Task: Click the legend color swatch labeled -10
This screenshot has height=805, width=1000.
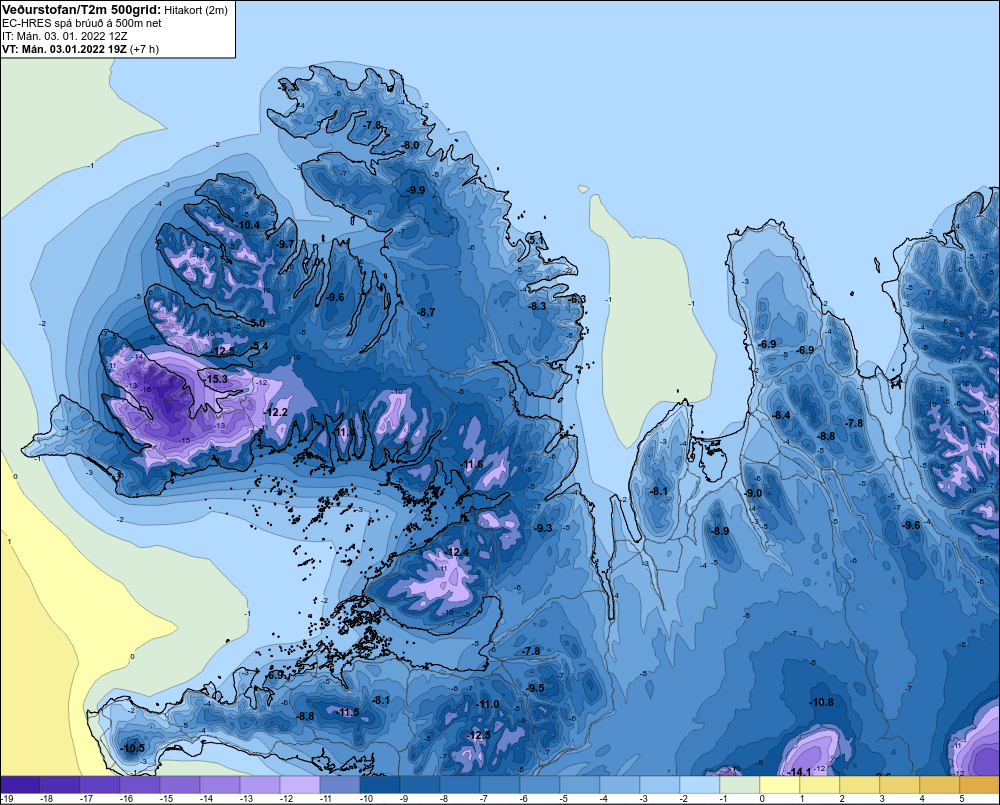Action: pos(379,785)
